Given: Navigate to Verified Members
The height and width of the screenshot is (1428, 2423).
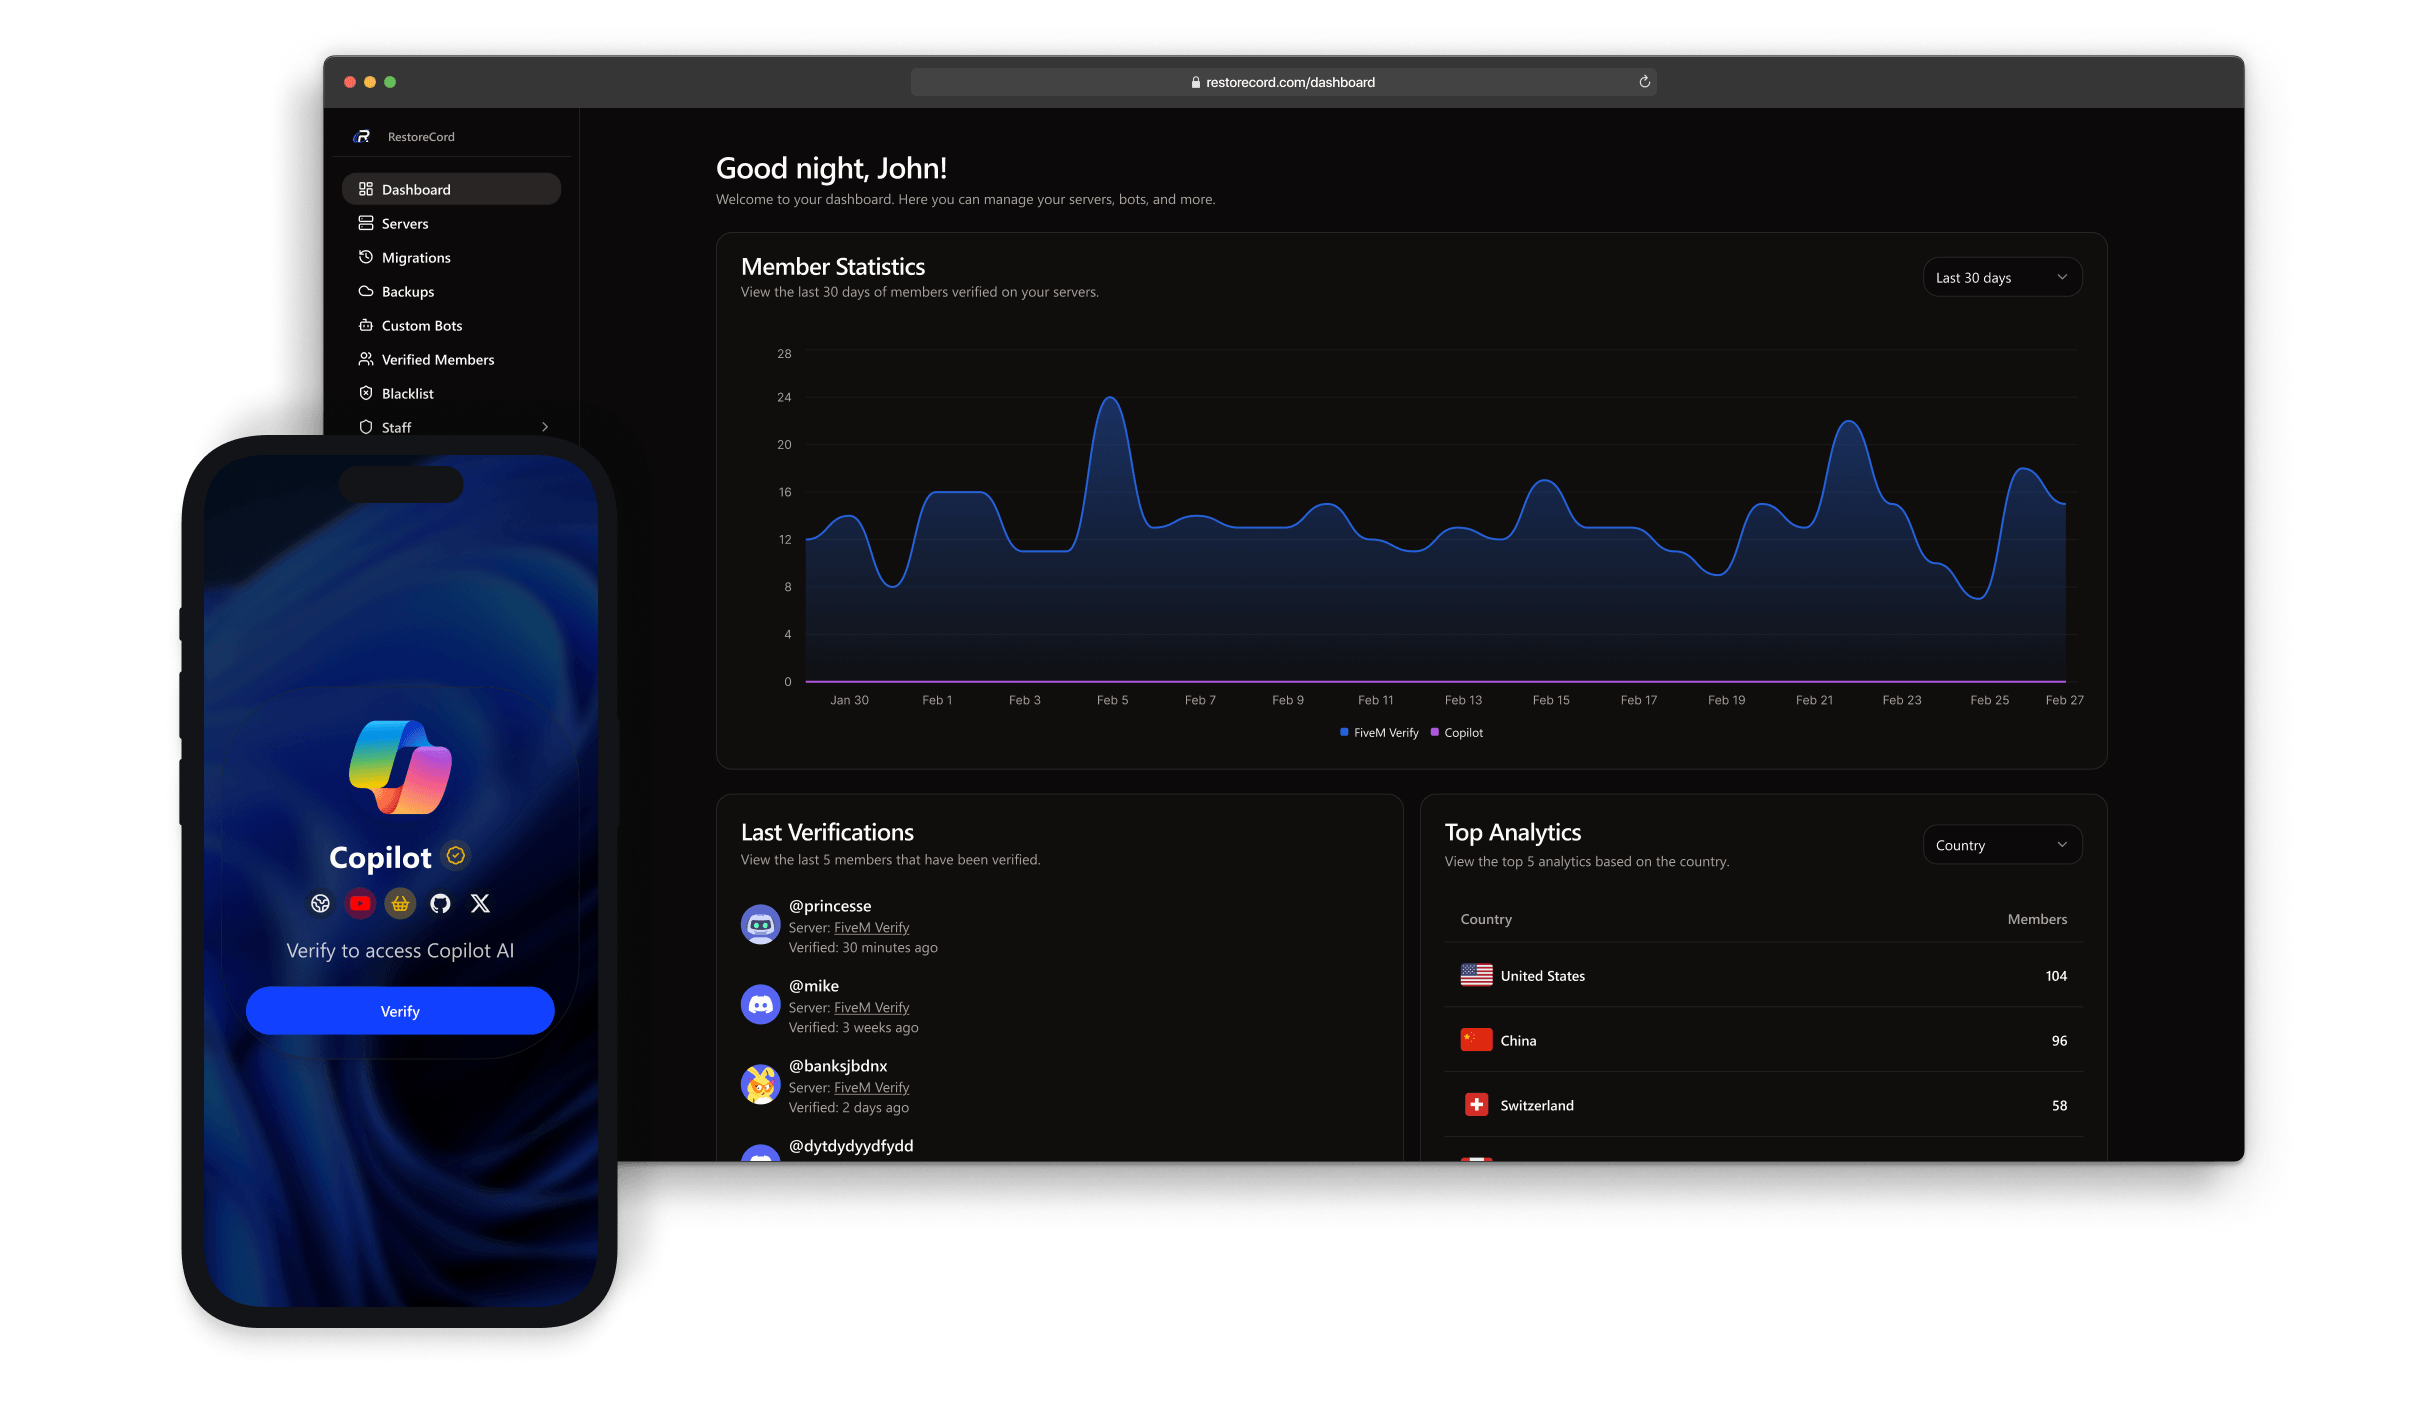Looking at the screenshot, I should [451, 359].
